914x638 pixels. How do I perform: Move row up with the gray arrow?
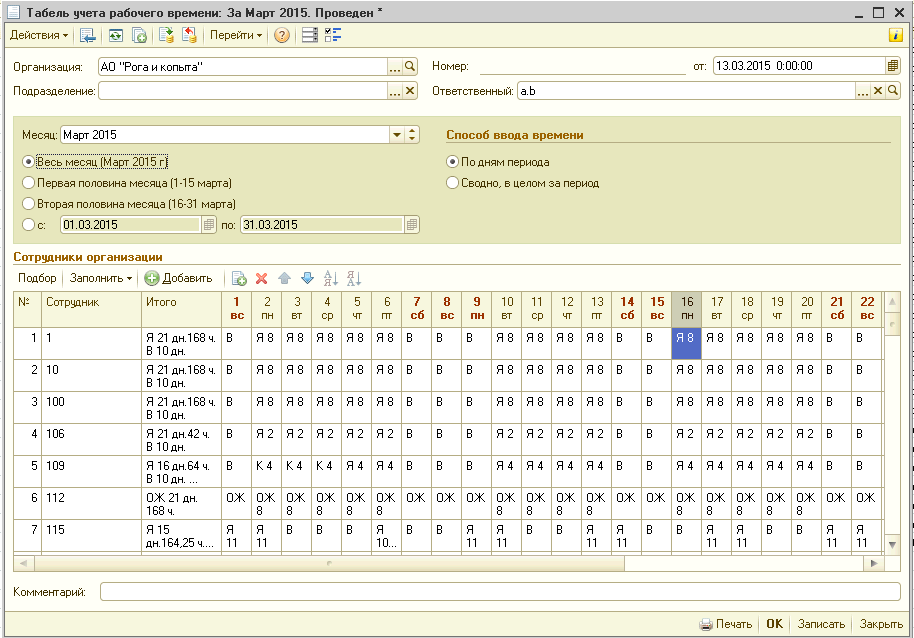point(284,279)
